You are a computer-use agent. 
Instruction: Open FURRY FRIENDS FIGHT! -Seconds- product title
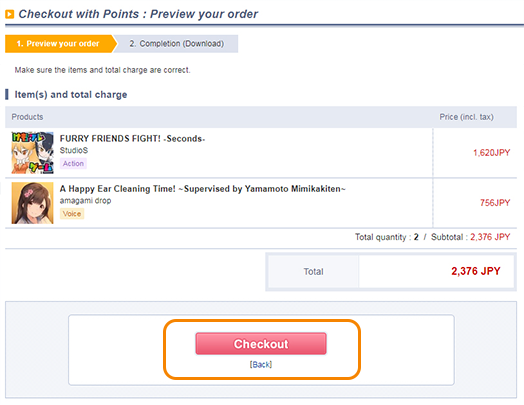(132, 138)
